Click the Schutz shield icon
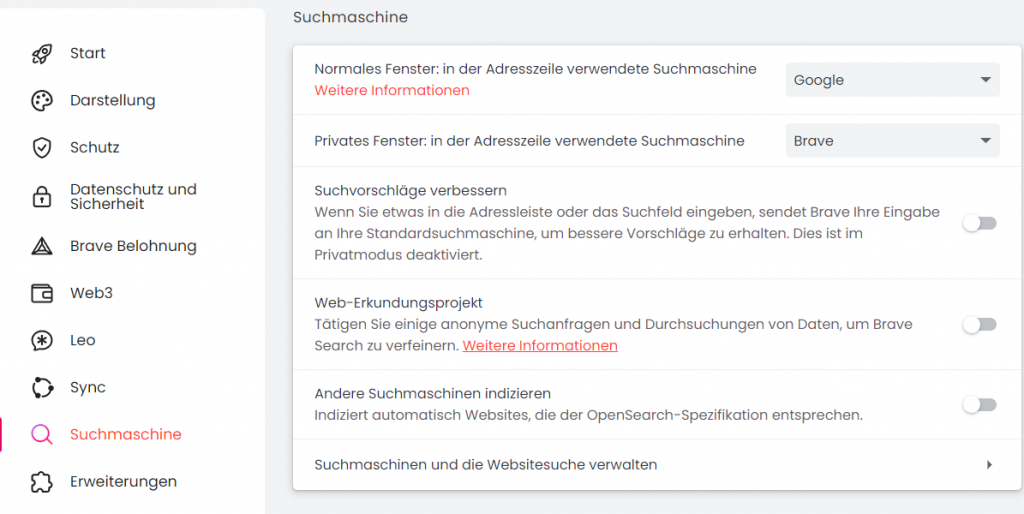This screenshot has width=1024, height=514. point(42,148)
